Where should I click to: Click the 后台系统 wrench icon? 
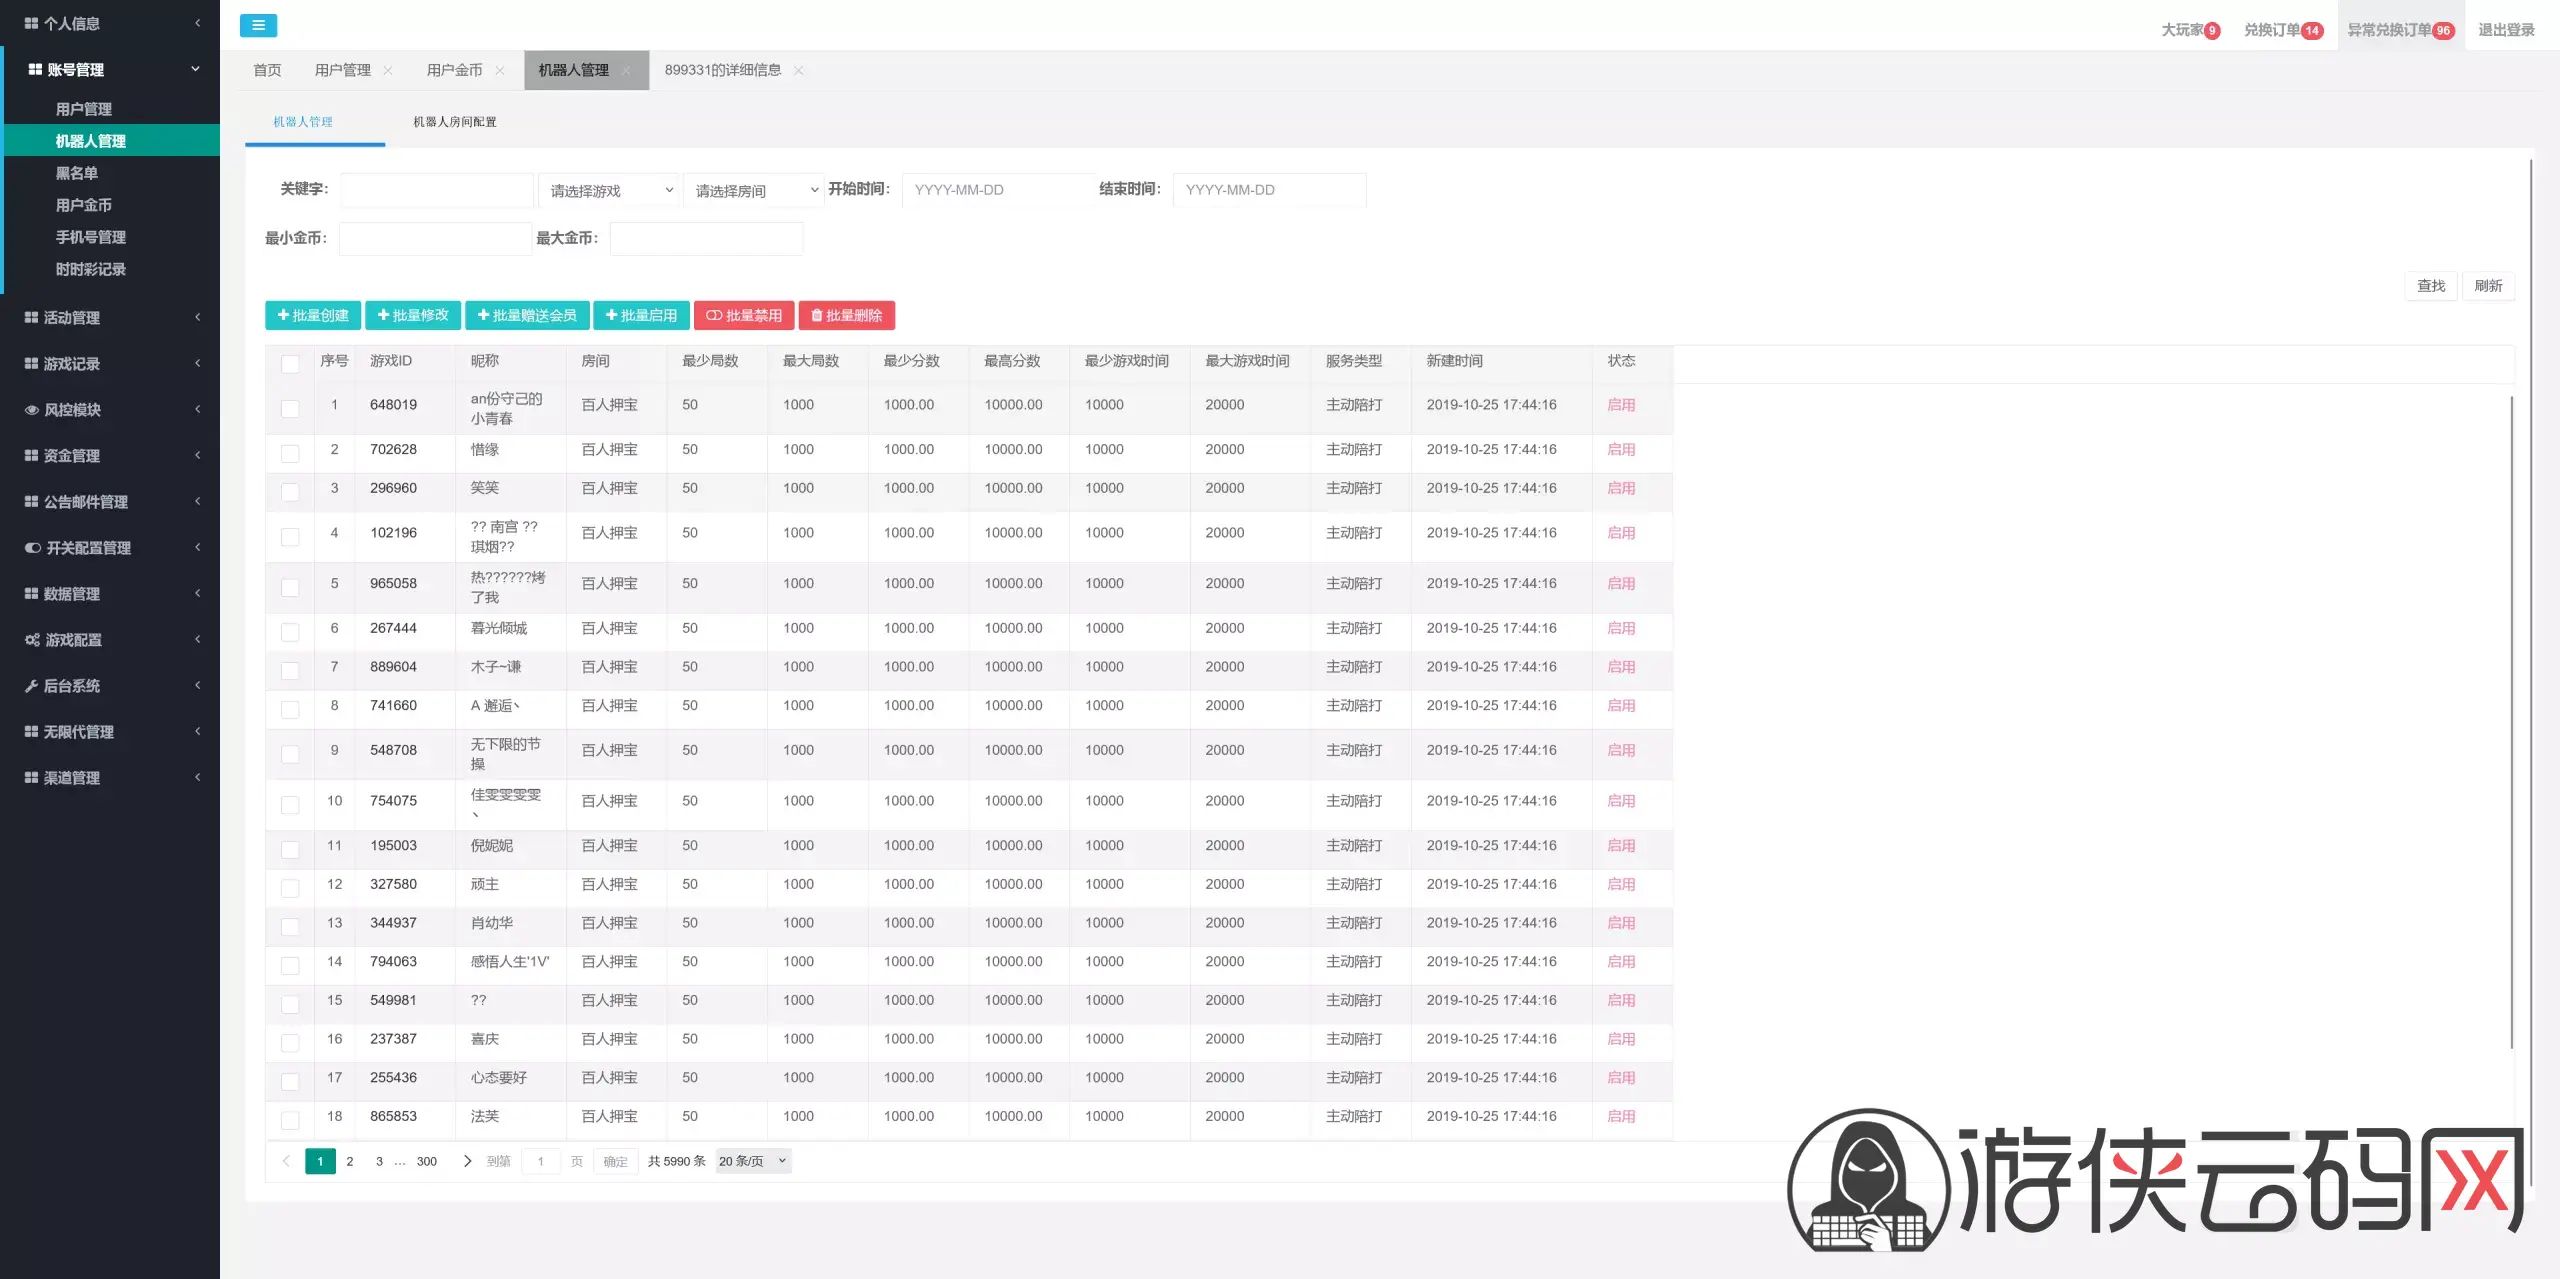click(31, 686)
